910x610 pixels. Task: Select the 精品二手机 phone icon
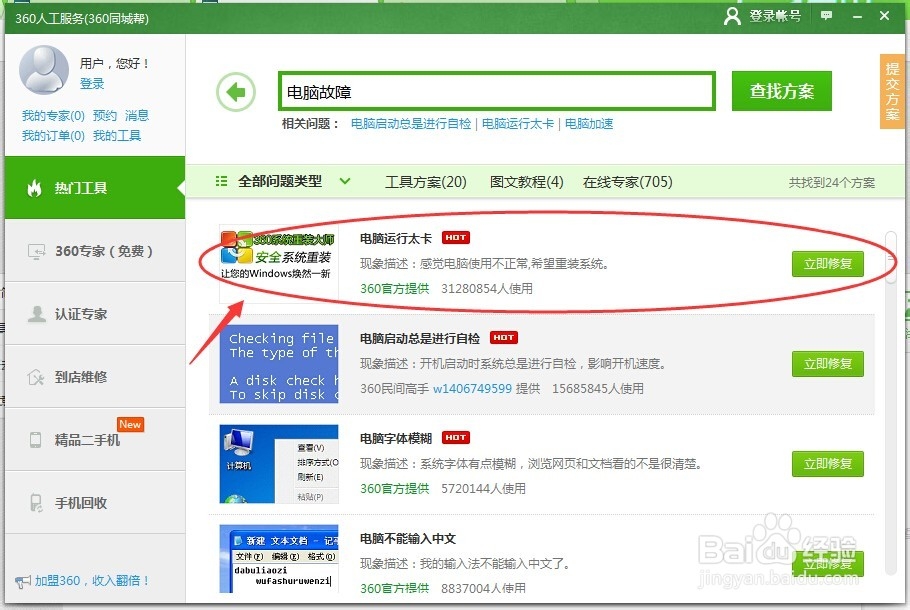(35, 440)
